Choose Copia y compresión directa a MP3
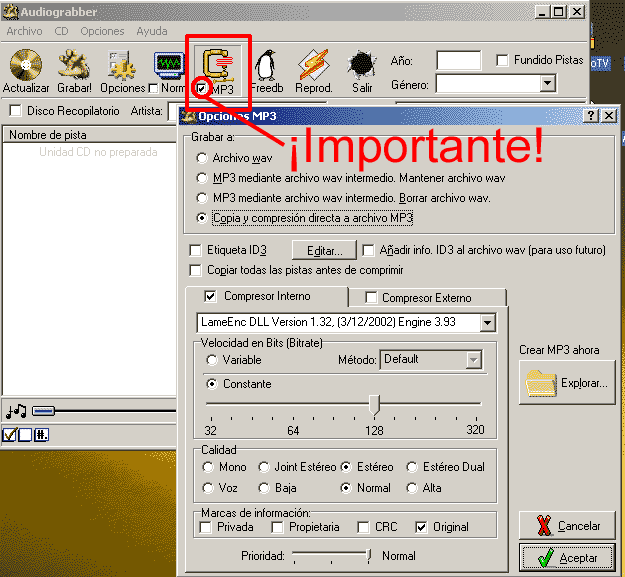 pos(202,218)
